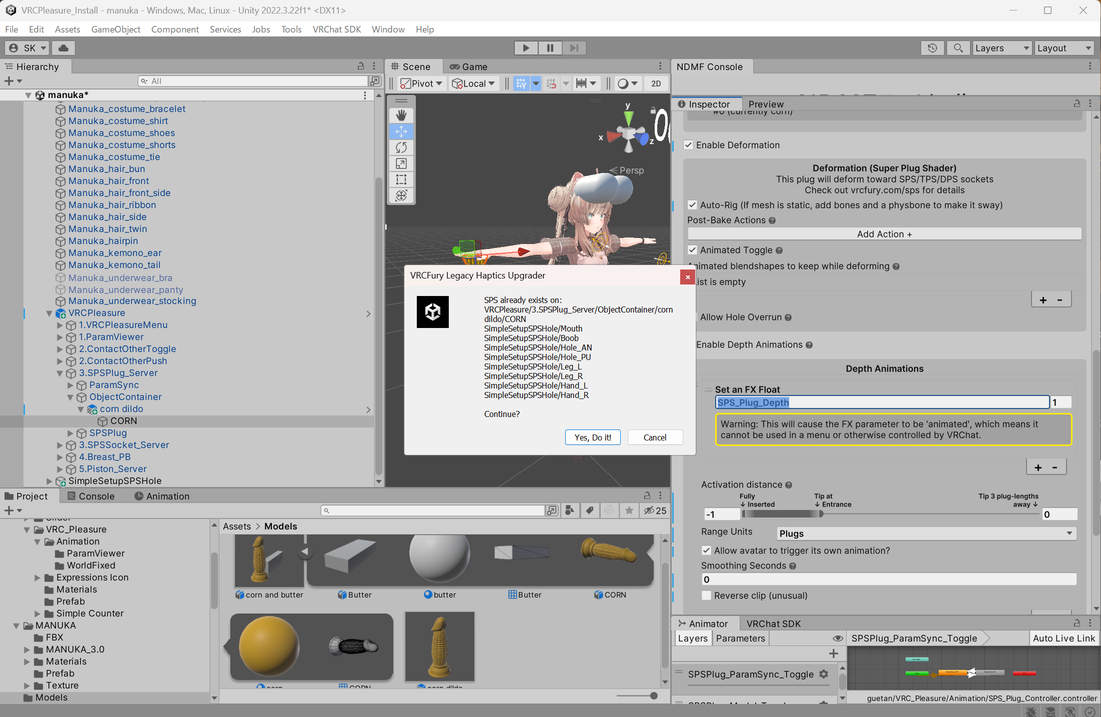Switch to the VRChat SDK tab
Screen dimensions: 1101x717
773,624
